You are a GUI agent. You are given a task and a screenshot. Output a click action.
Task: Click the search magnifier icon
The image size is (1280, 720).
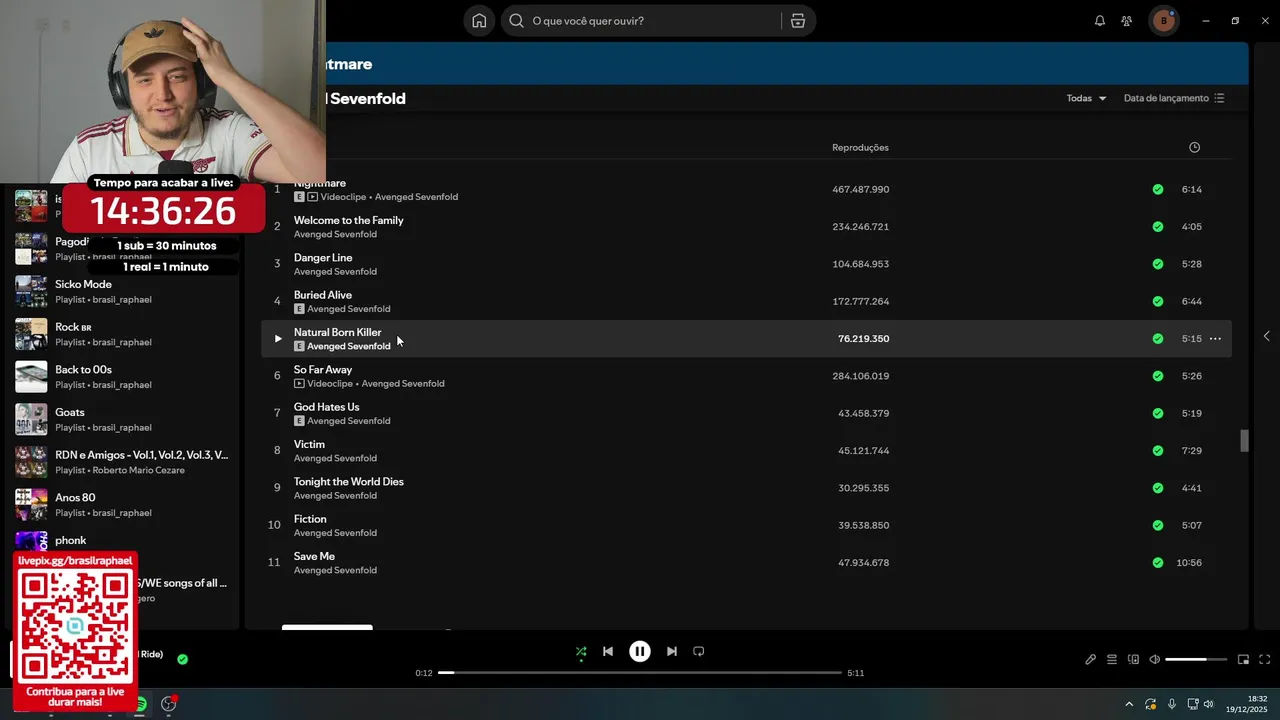point(517,21)
